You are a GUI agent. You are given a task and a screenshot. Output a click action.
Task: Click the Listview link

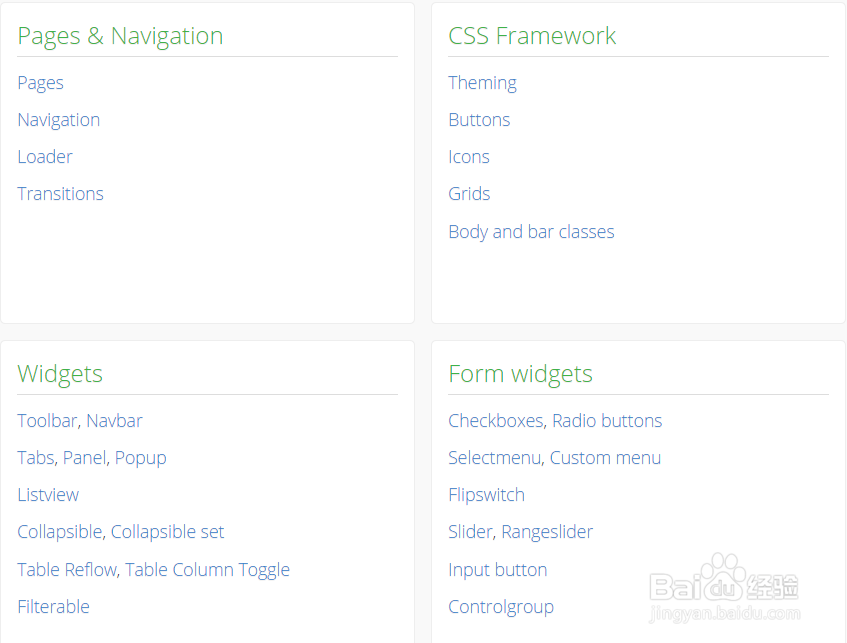pos(48,494)
